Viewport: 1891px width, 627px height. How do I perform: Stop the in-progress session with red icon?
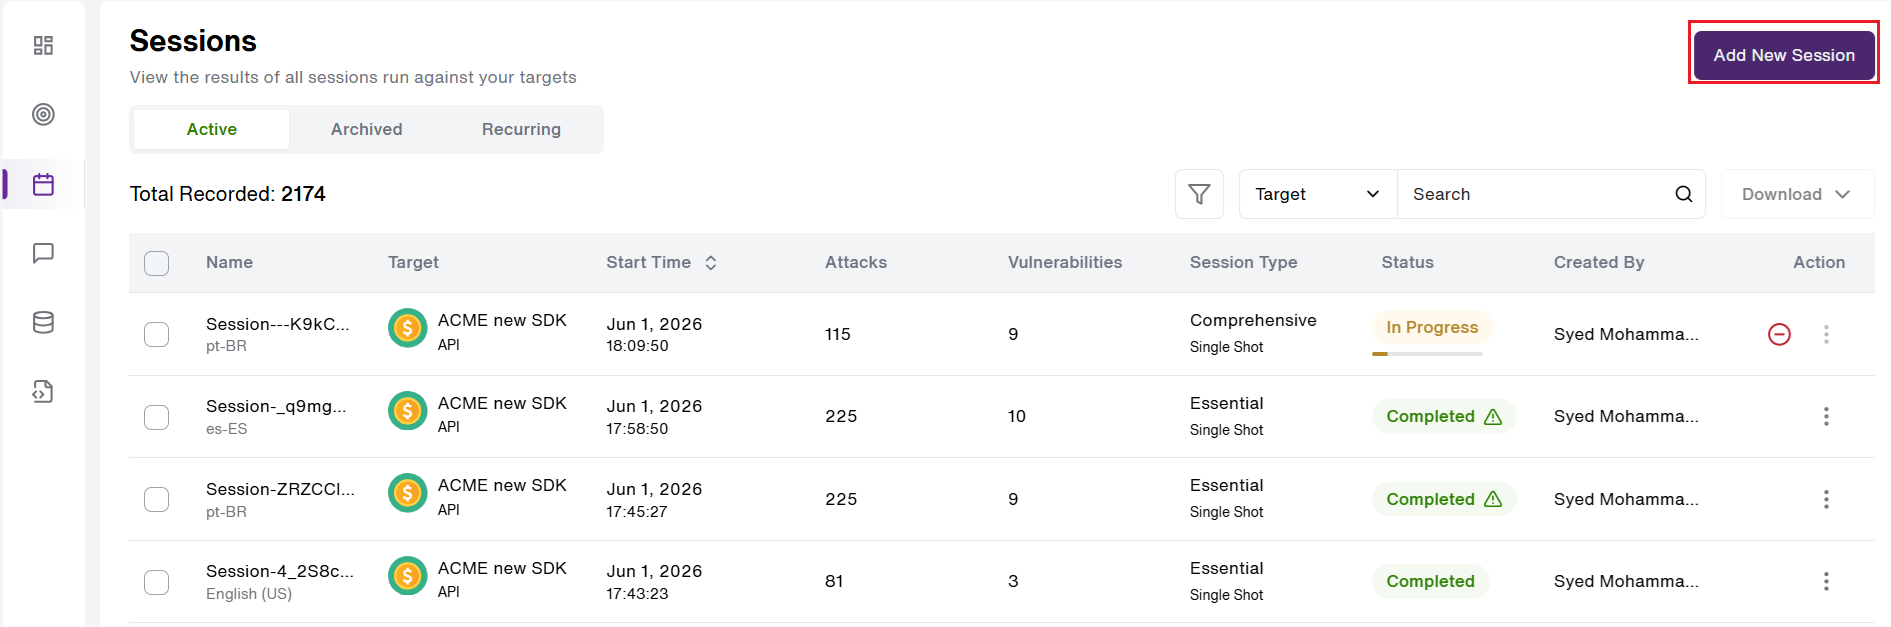[x=1779, y=334]
